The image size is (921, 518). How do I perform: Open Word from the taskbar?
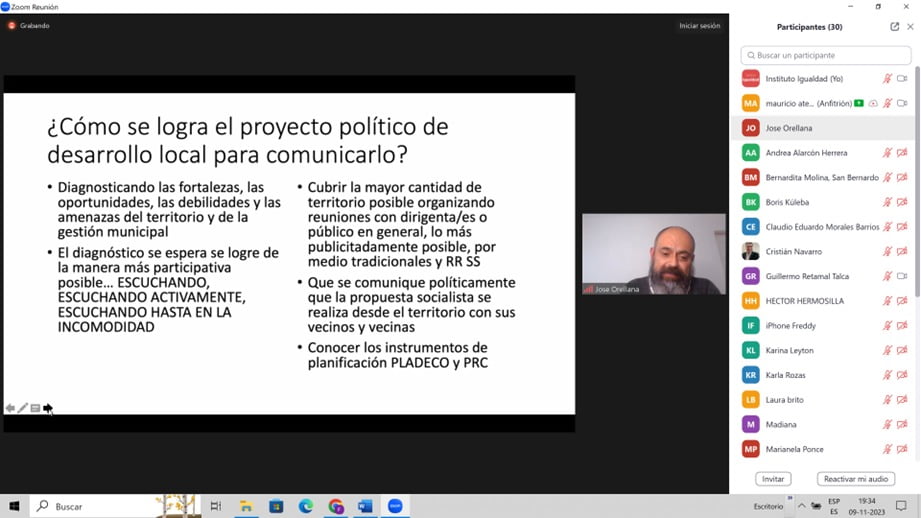[x=365, y=507]
